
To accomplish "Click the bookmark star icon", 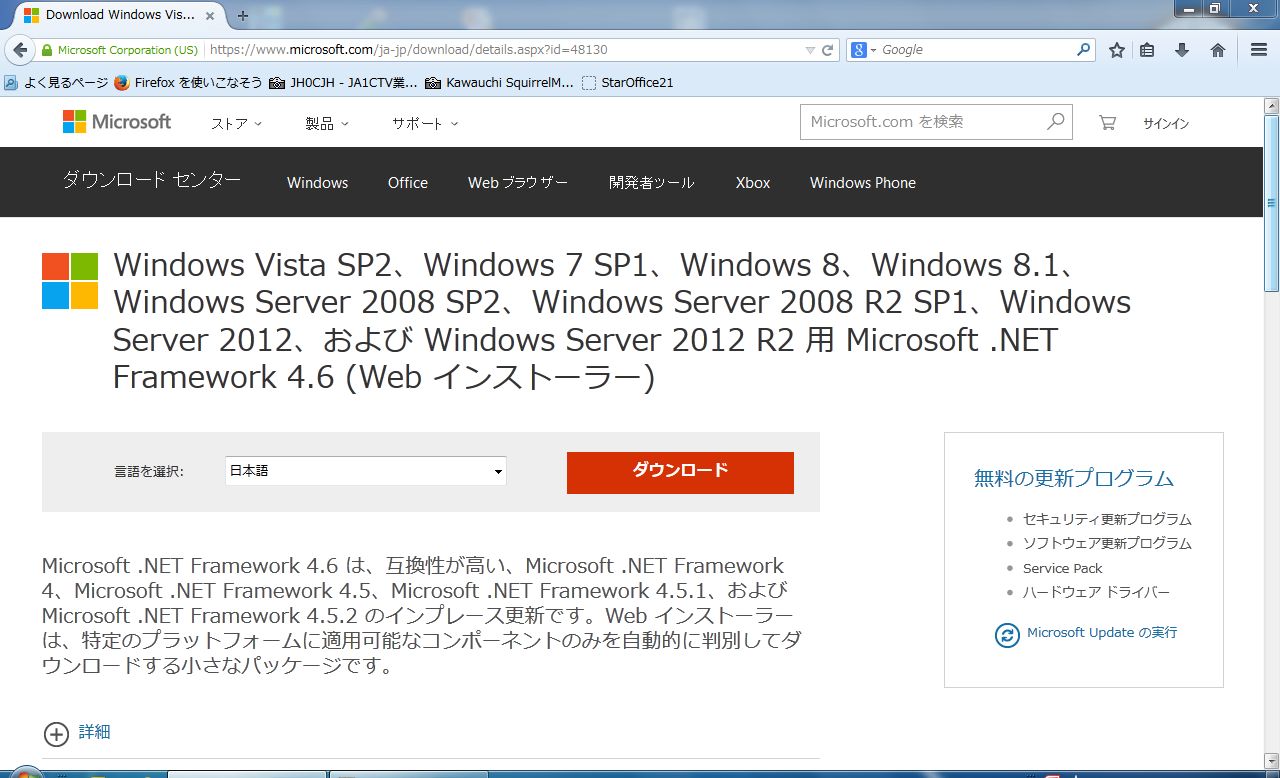I will tap(1117, 50).
